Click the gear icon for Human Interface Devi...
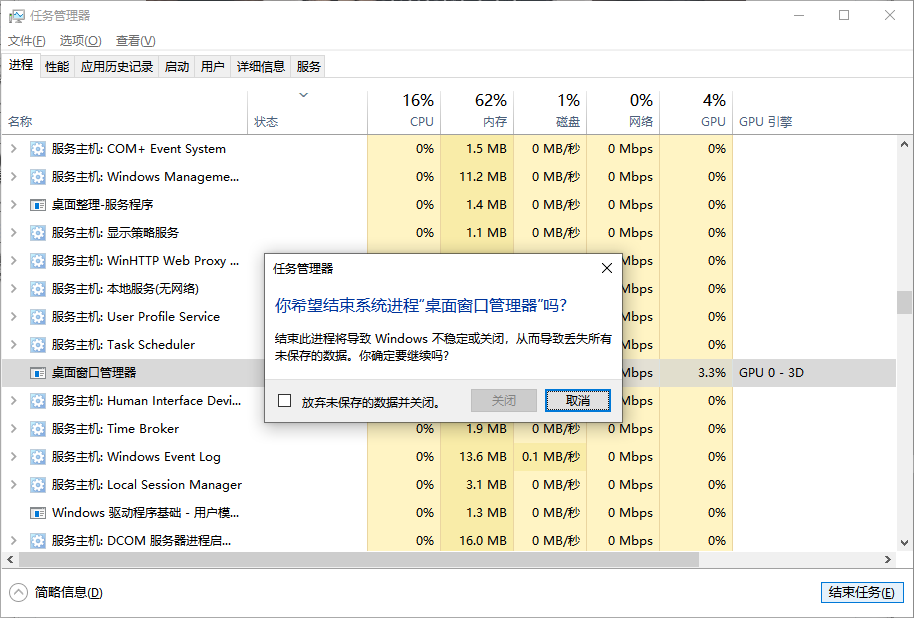This screenshot has width=914, height=618. pyautogui.click(x=38, y=401)
